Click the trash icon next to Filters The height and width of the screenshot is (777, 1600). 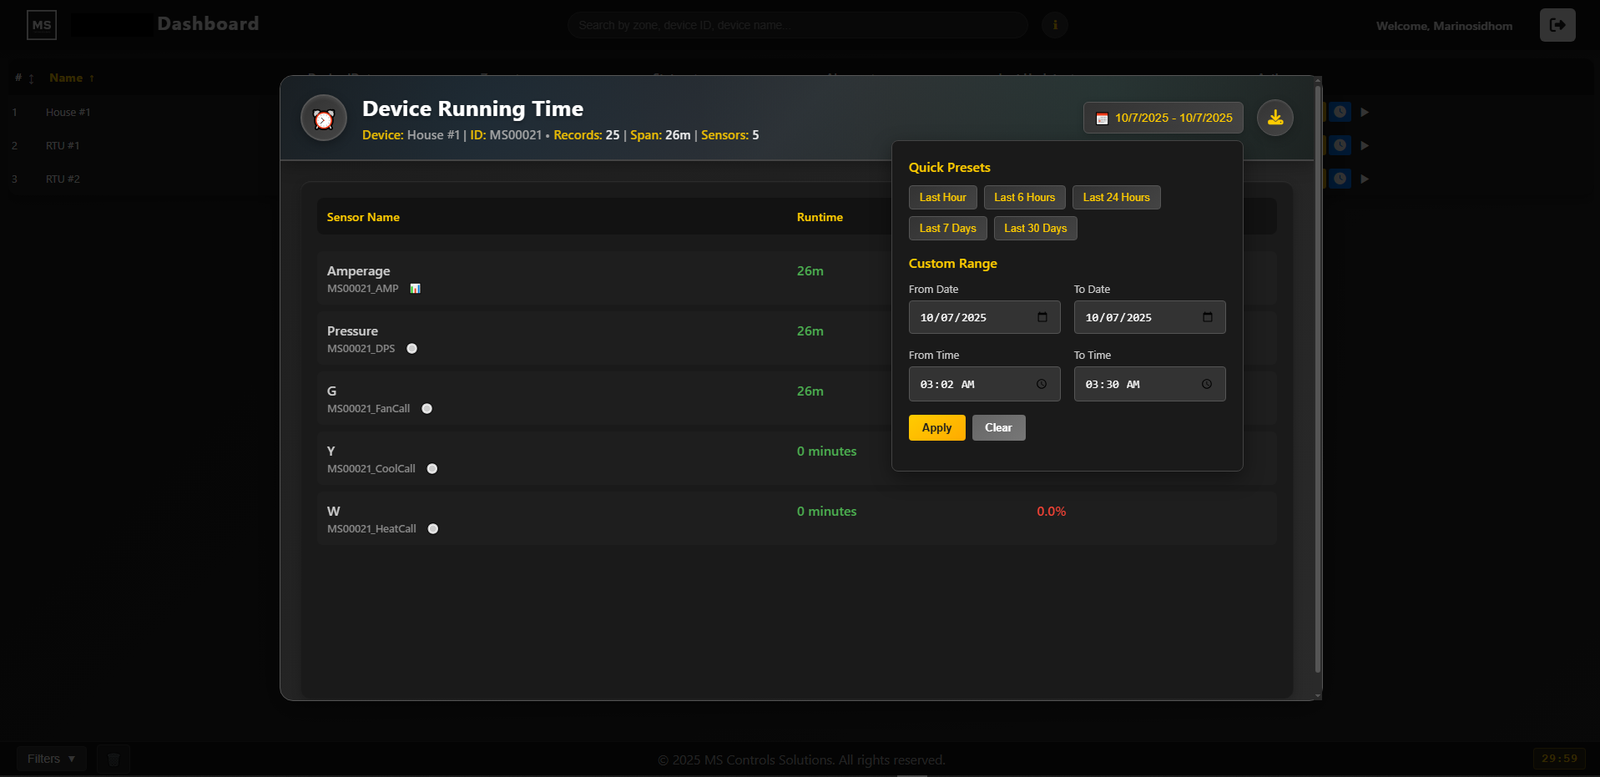click(x=113, y=759)
